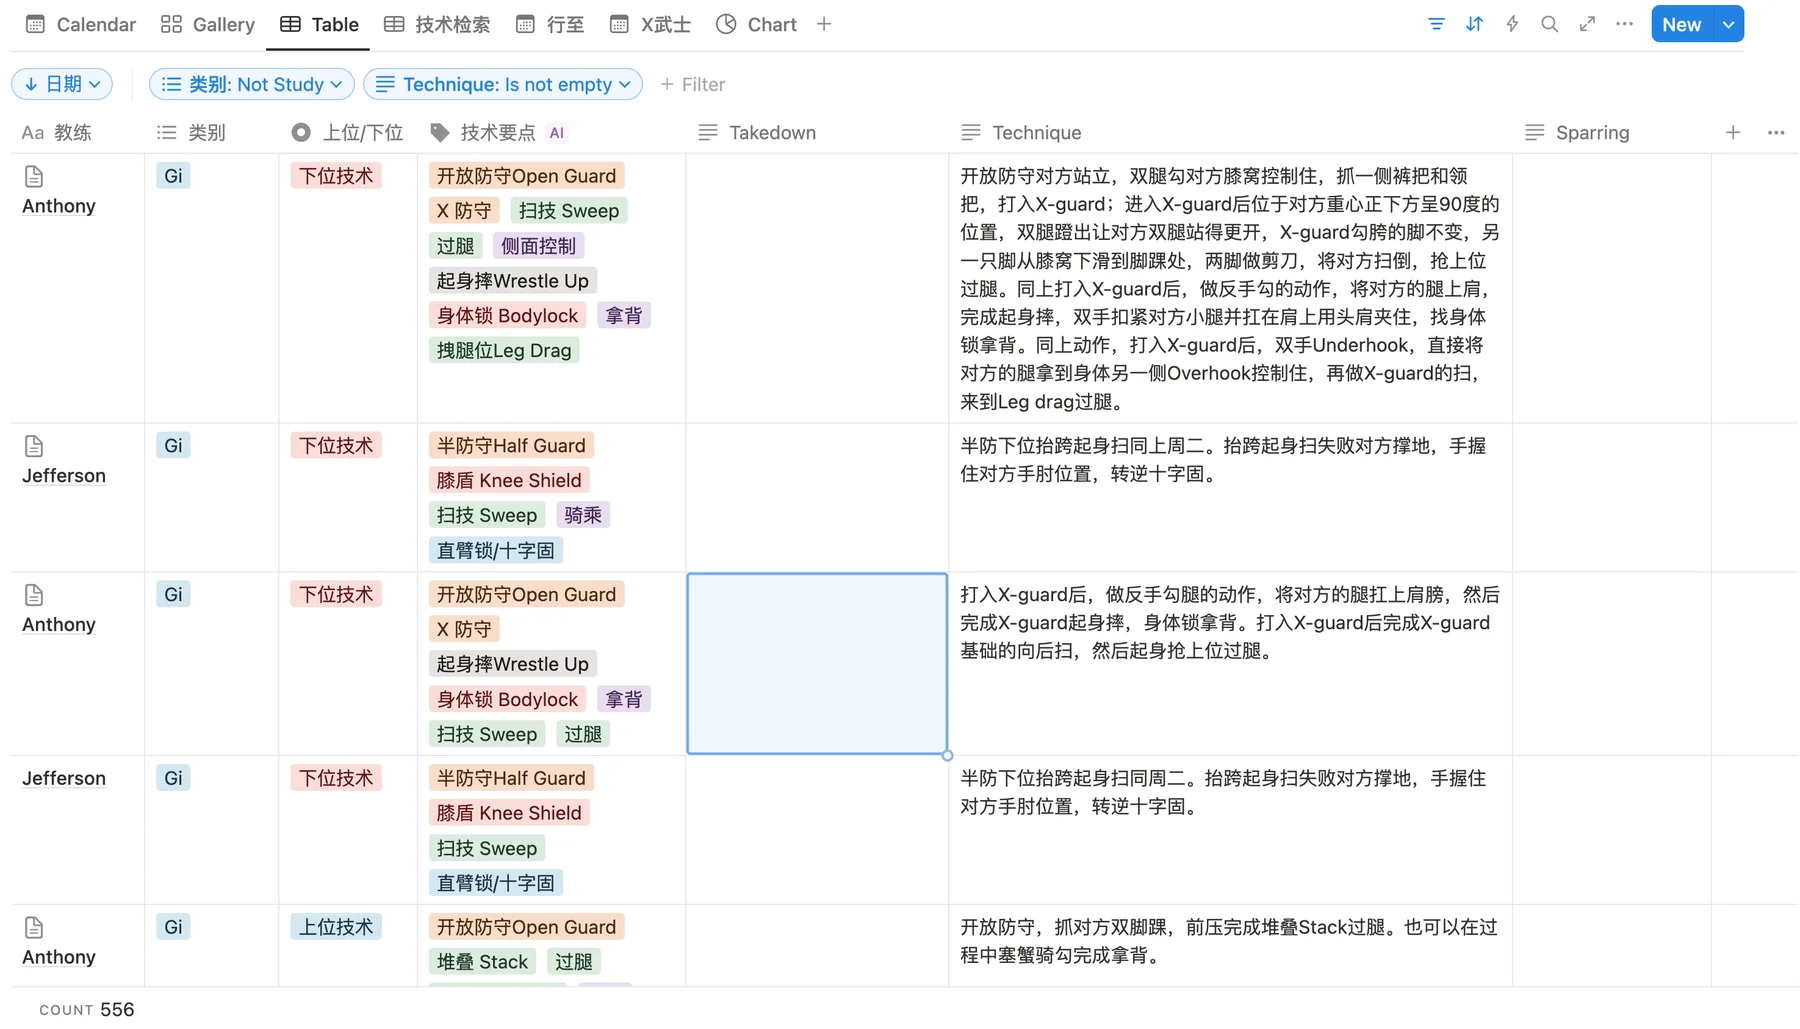Open the filter icon in the toolbar
Image resolution: width=1800 pixels, height=1029 pixels.
tap(1436, 24)
